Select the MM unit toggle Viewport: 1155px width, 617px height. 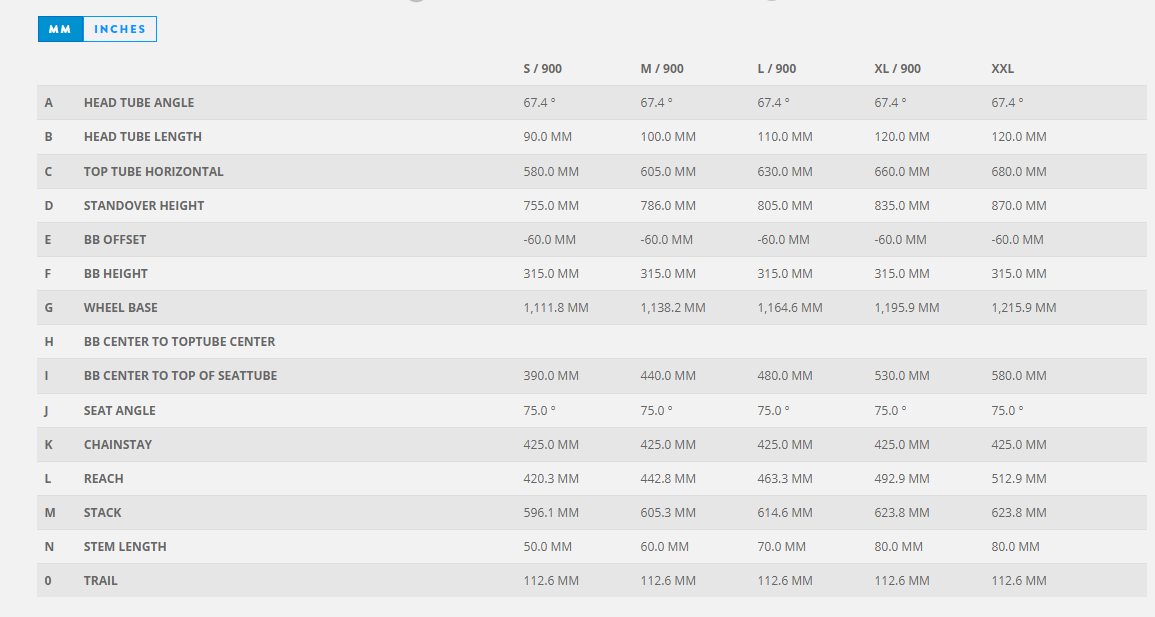click(x=60, y=29)
